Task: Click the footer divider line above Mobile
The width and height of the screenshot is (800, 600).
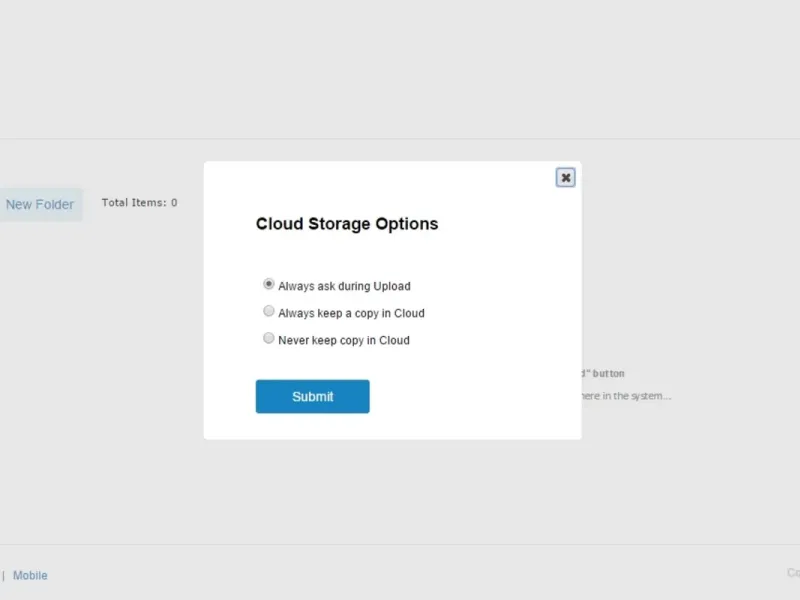Action: tap(400, 545)
